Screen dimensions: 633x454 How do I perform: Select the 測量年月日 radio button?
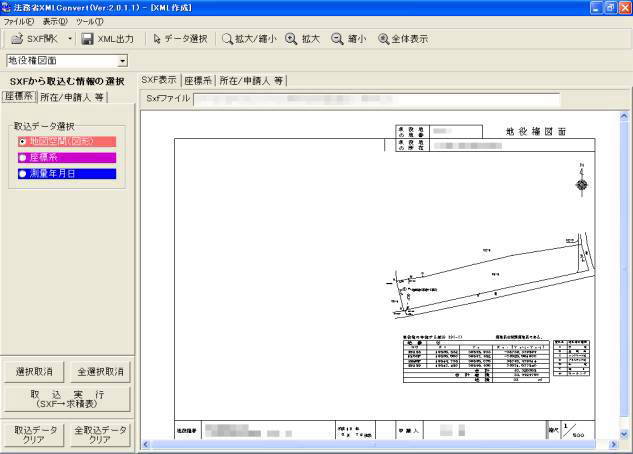pos(23,174)
